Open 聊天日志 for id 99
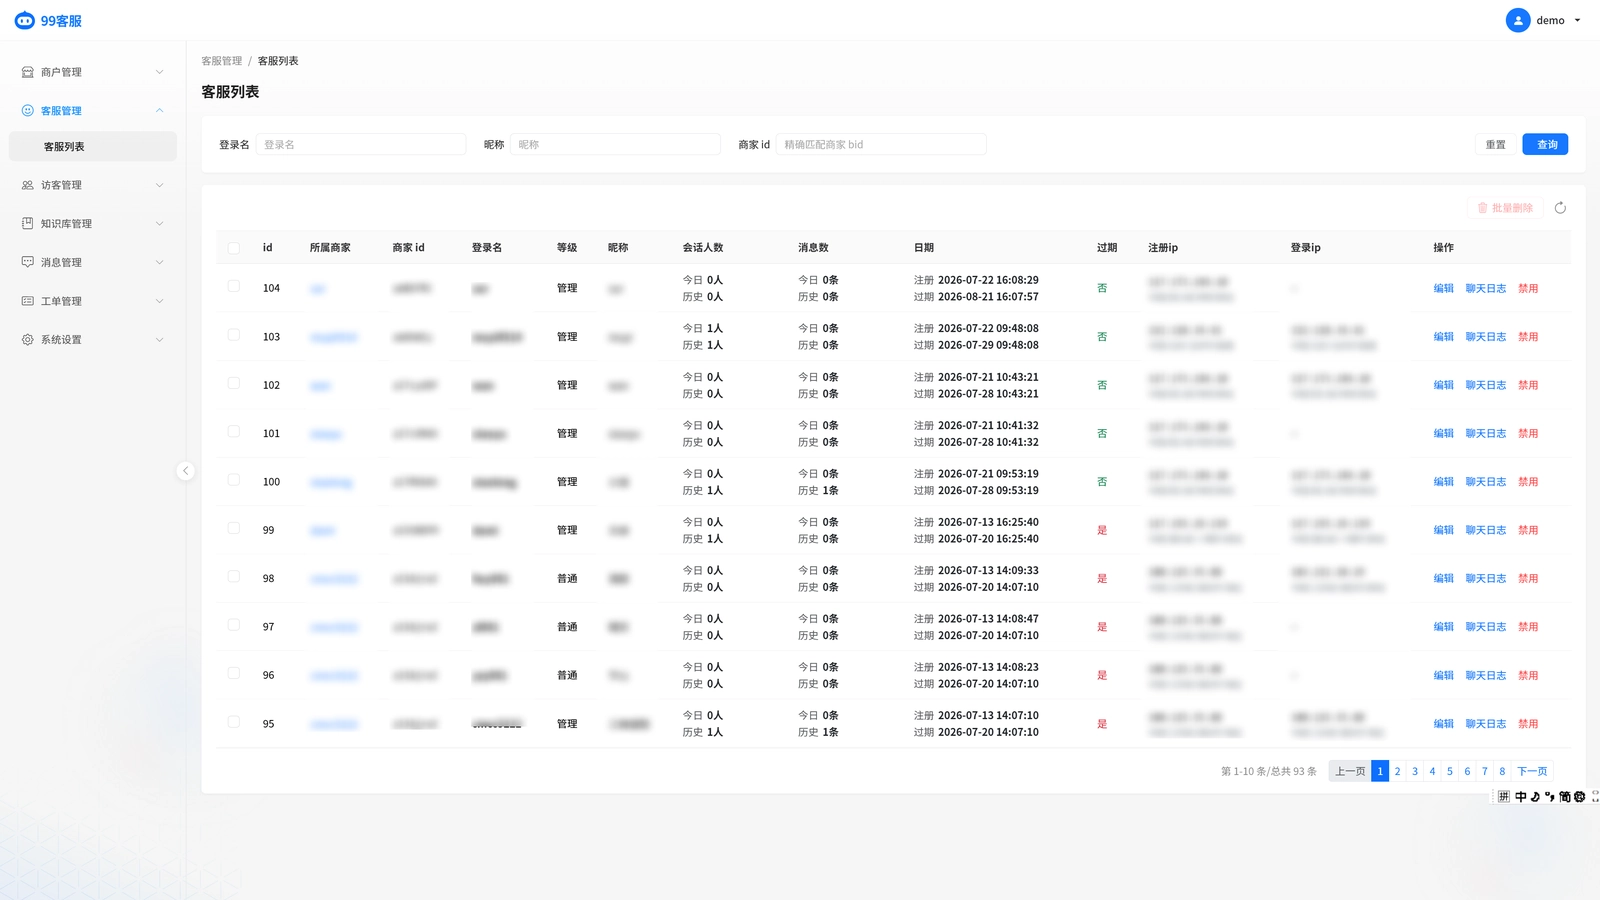This screenshot has height=900, width=1600. pyautogui.click(x=1485, y=530)
